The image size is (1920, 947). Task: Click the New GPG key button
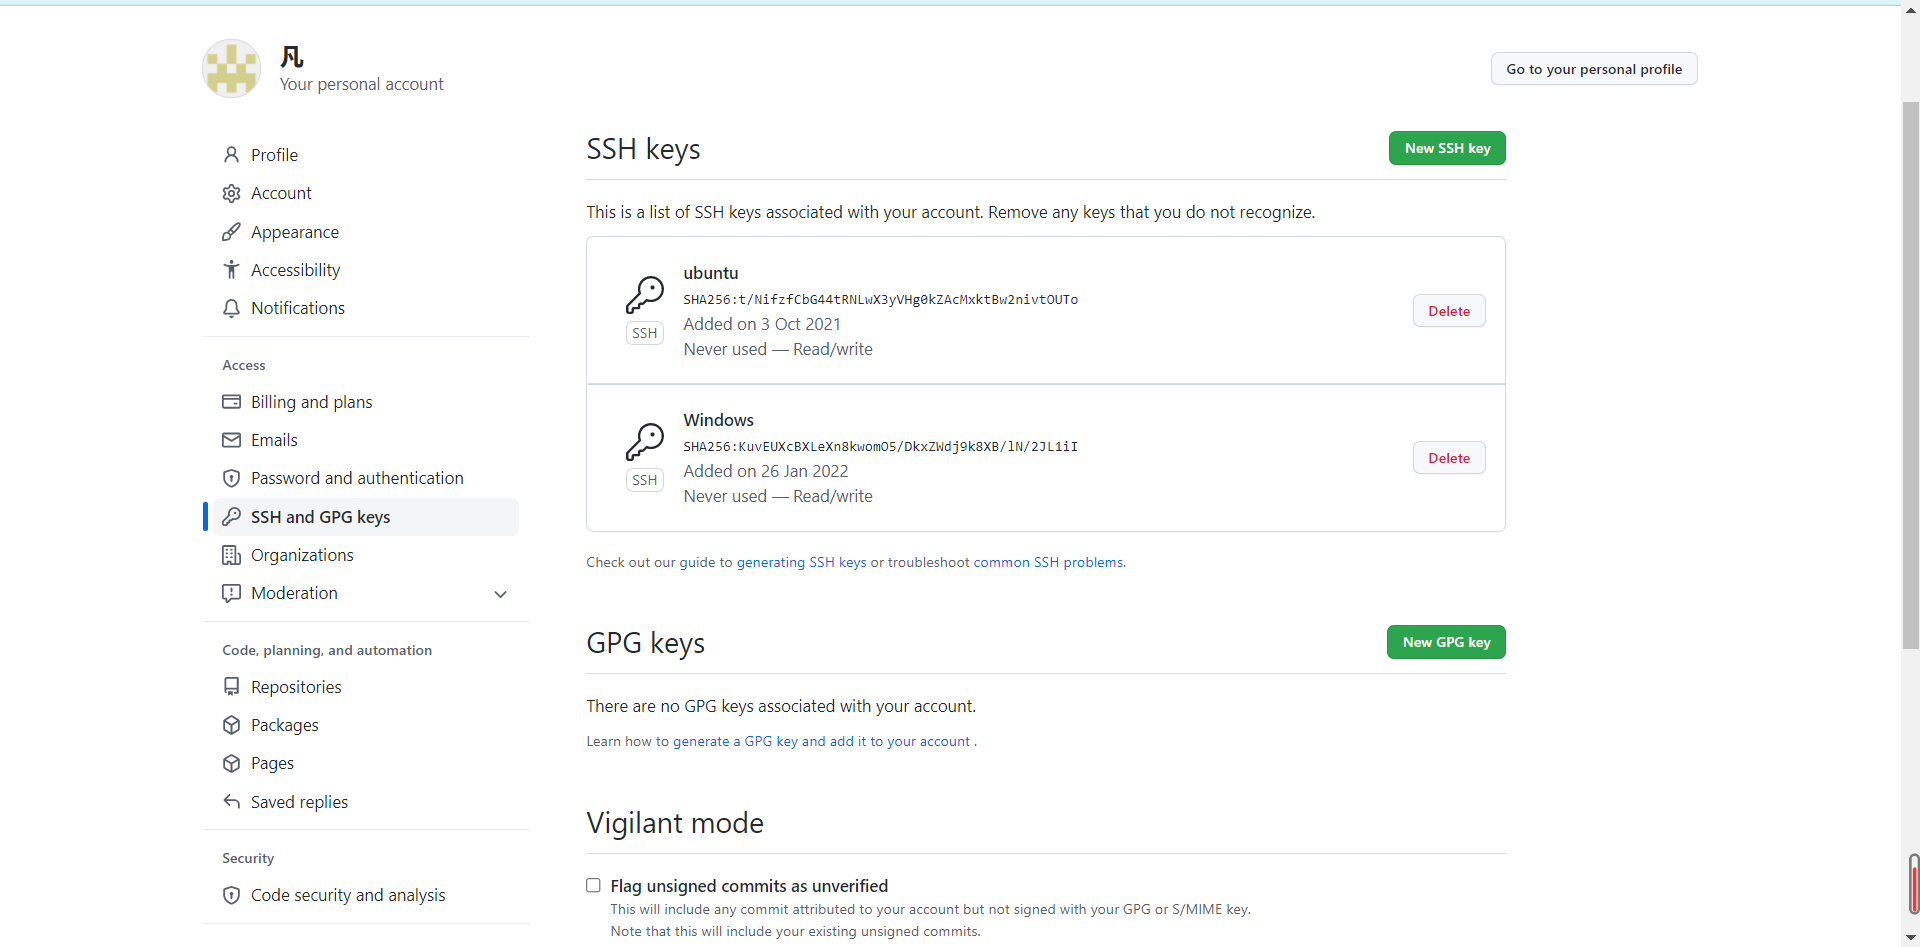coord(1446,642)
